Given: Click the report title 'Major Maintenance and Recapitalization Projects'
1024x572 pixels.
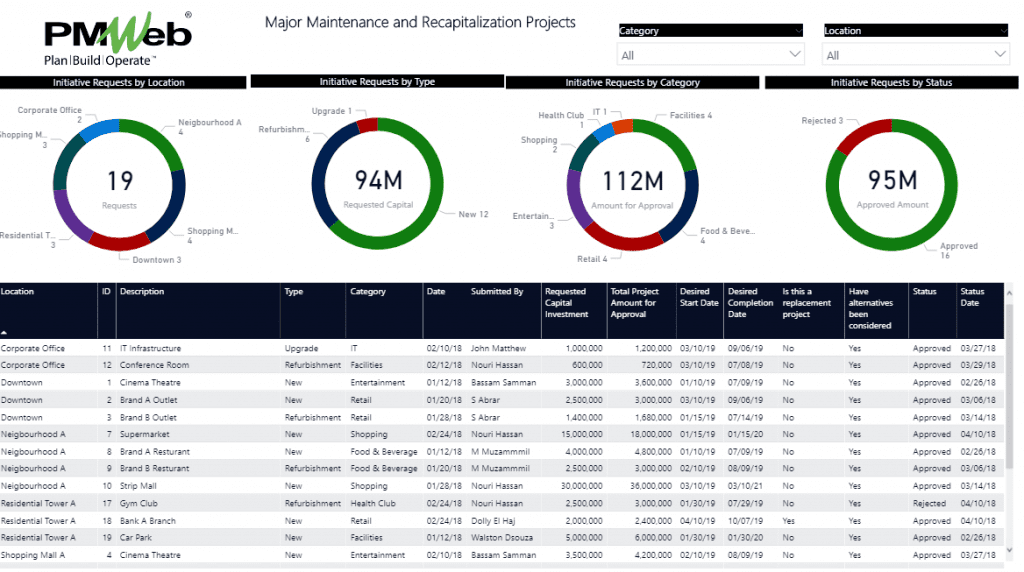Looking at the screenshot, I should pos(420,22).
